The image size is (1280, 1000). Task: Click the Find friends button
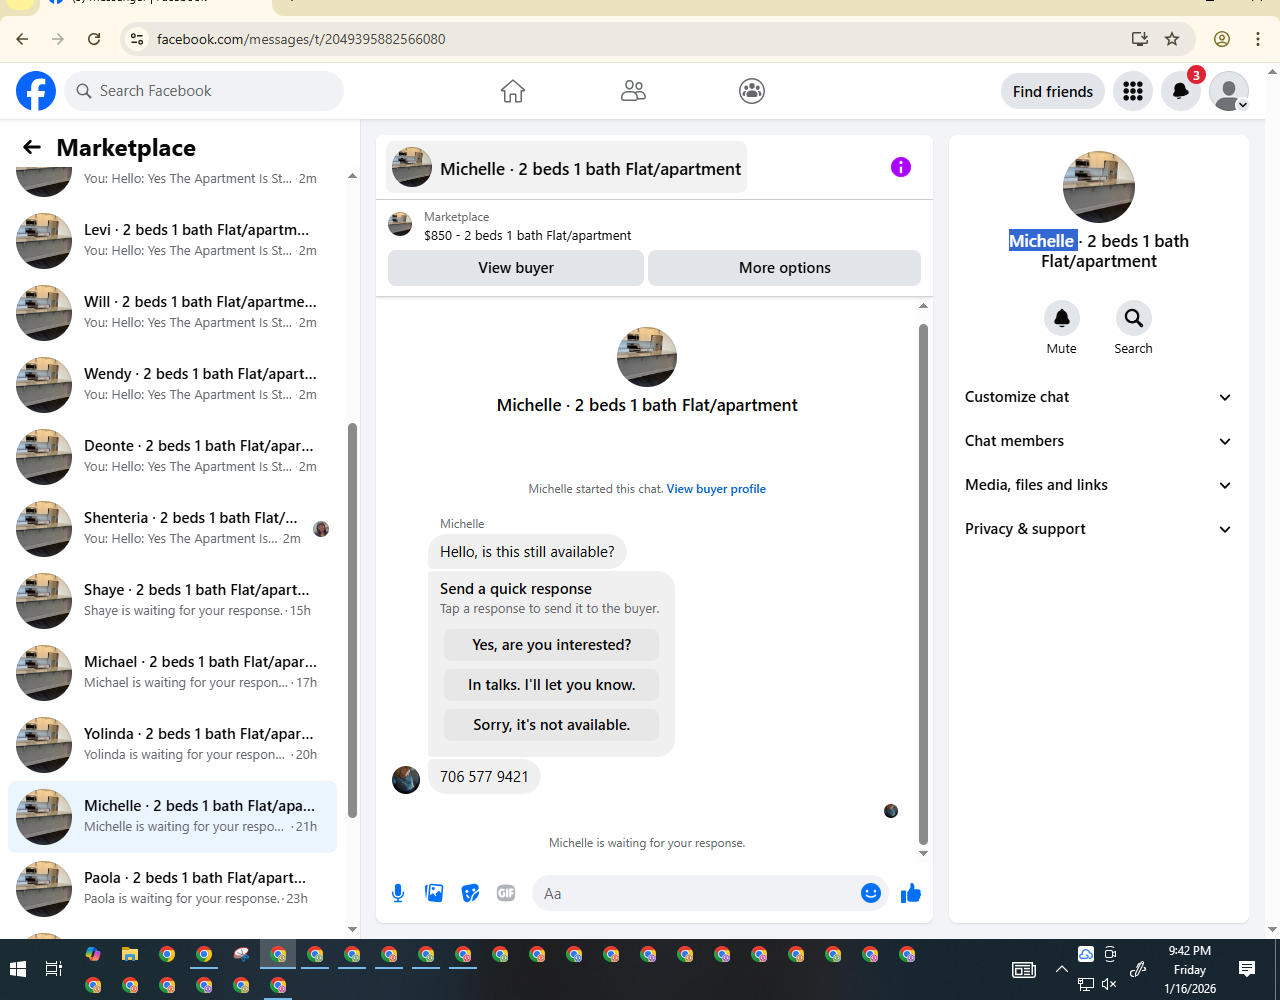pyautogui.click(x=1053, y=91)
